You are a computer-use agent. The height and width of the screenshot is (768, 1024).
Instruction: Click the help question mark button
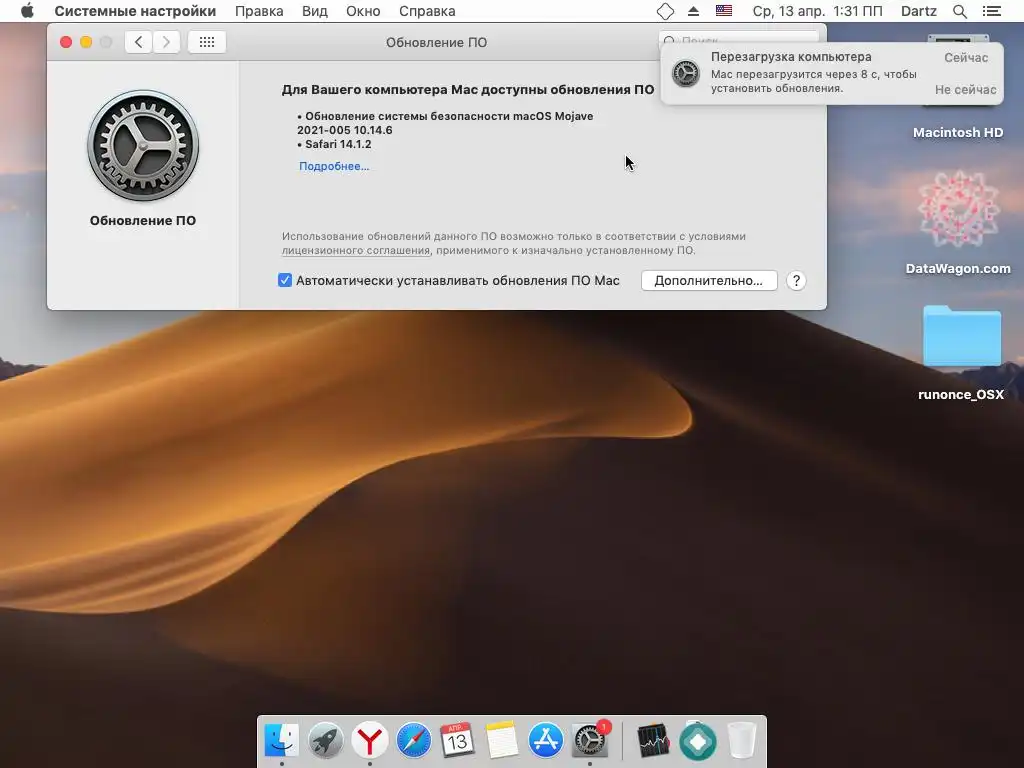coord(796,281)
